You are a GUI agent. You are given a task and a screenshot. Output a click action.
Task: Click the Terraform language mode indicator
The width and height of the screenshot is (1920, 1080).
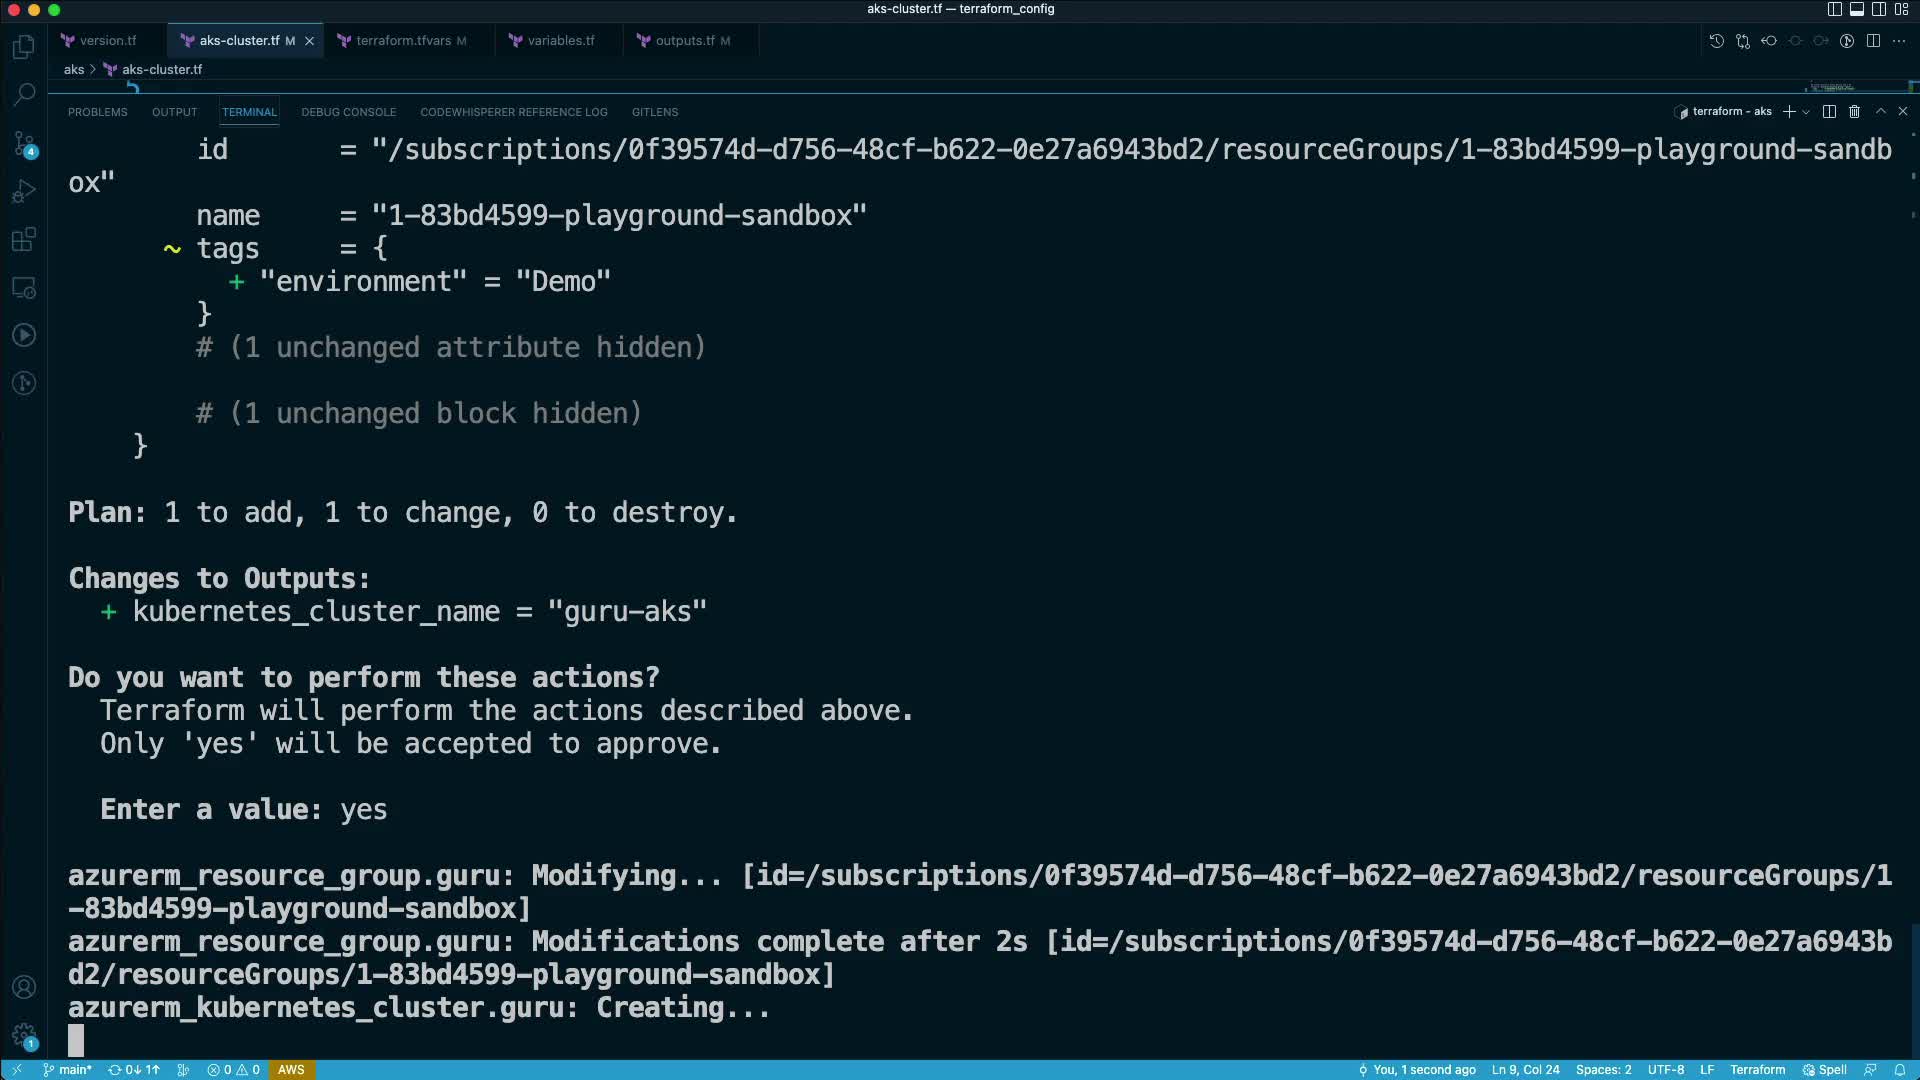point(1757,1070)
